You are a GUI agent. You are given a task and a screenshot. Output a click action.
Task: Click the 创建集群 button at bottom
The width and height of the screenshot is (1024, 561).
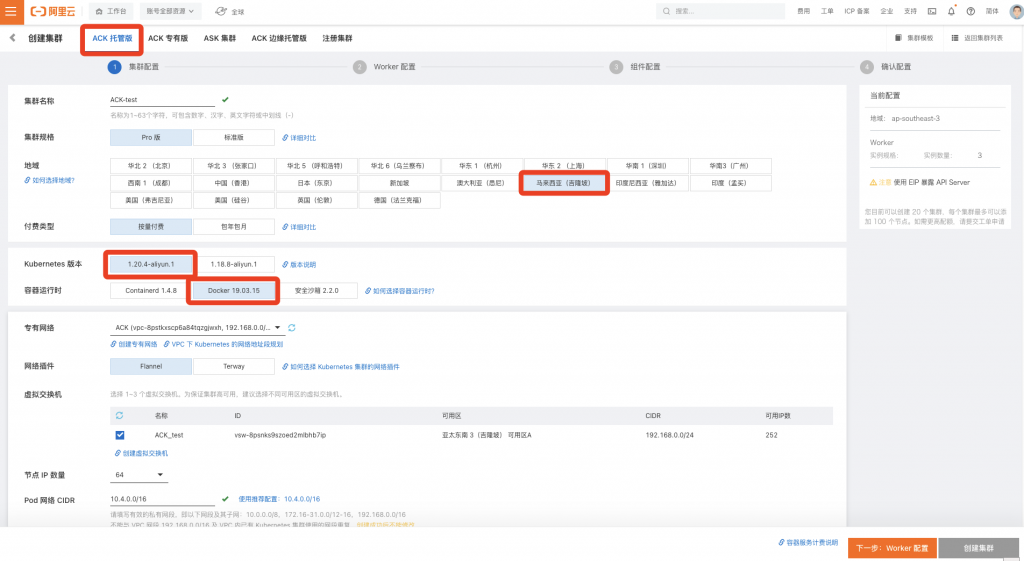click(978, 548)
